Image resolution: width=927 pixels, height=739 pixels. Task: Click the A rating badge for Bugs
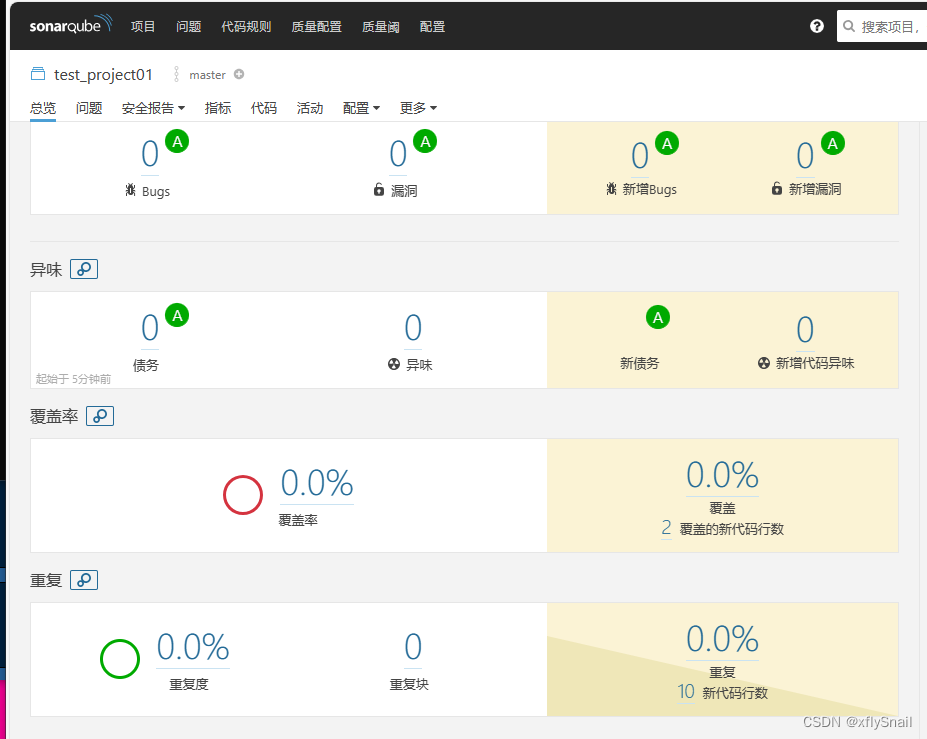tap(177, 141)
